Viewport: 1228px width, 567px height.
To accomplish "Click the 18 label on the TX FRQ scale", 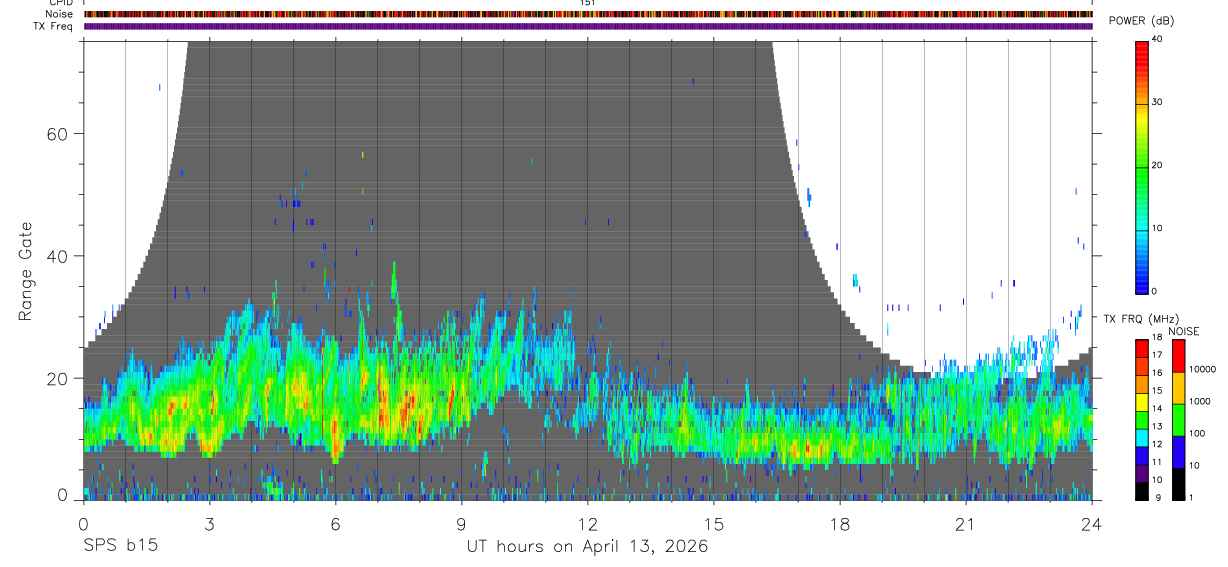I will click(1159, 340).
